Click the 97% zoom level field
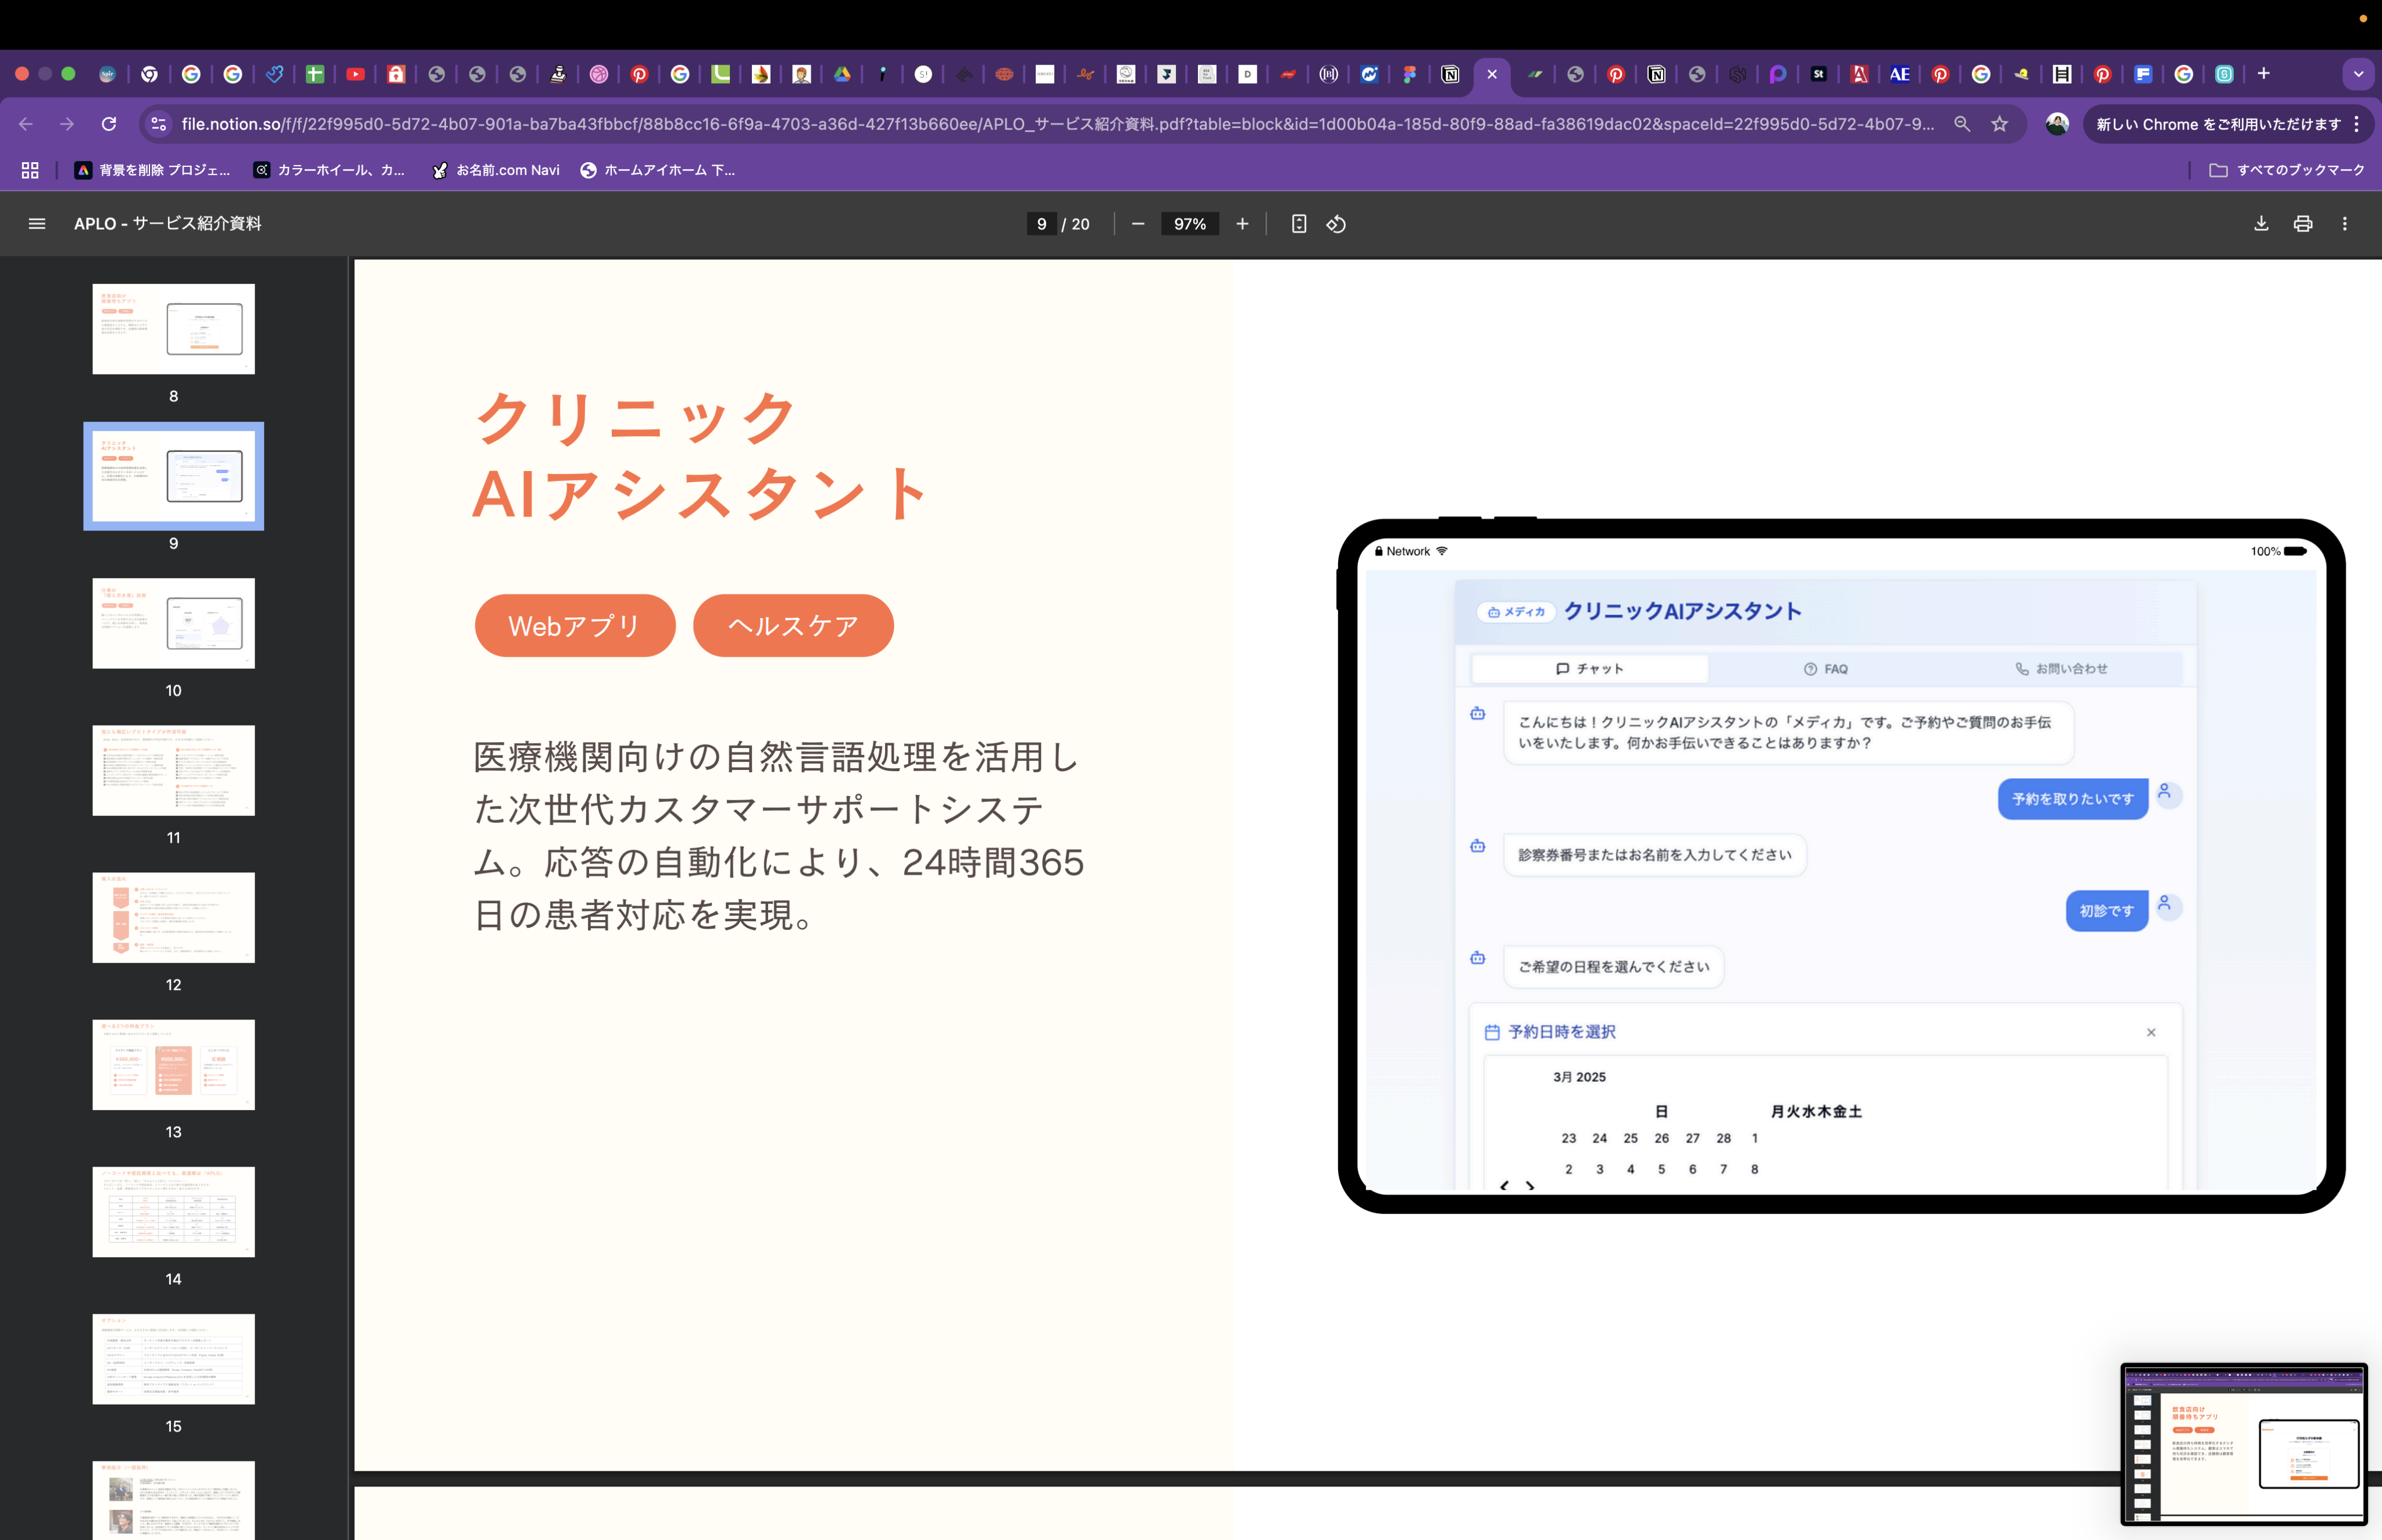Screen dimensions: 2382x1540 1189,224
